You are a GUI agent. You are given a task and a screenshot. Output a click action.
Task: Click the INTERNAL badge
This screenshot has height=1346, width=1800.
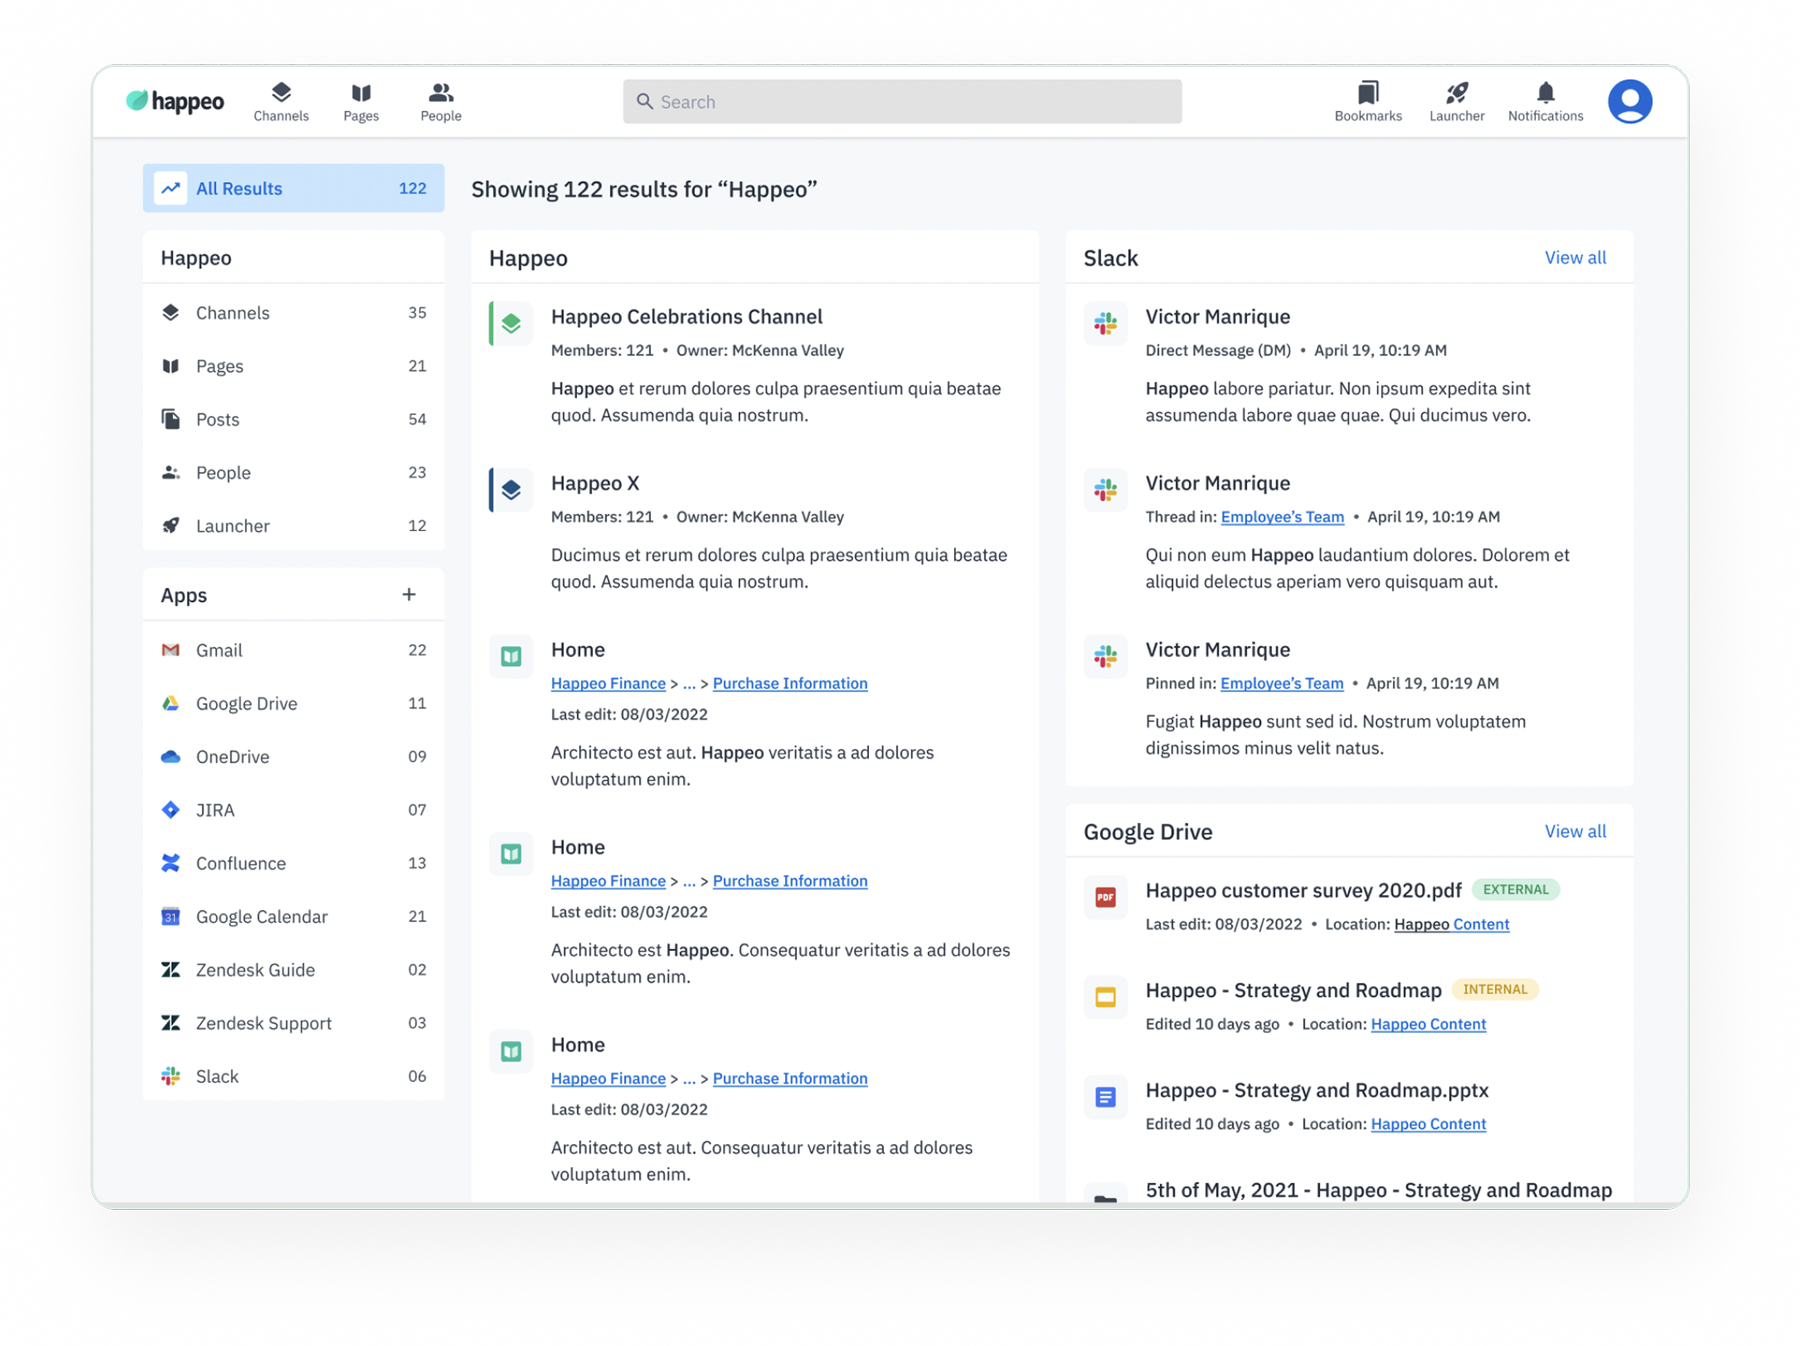pyautogui.click(x=1495, y=989)
